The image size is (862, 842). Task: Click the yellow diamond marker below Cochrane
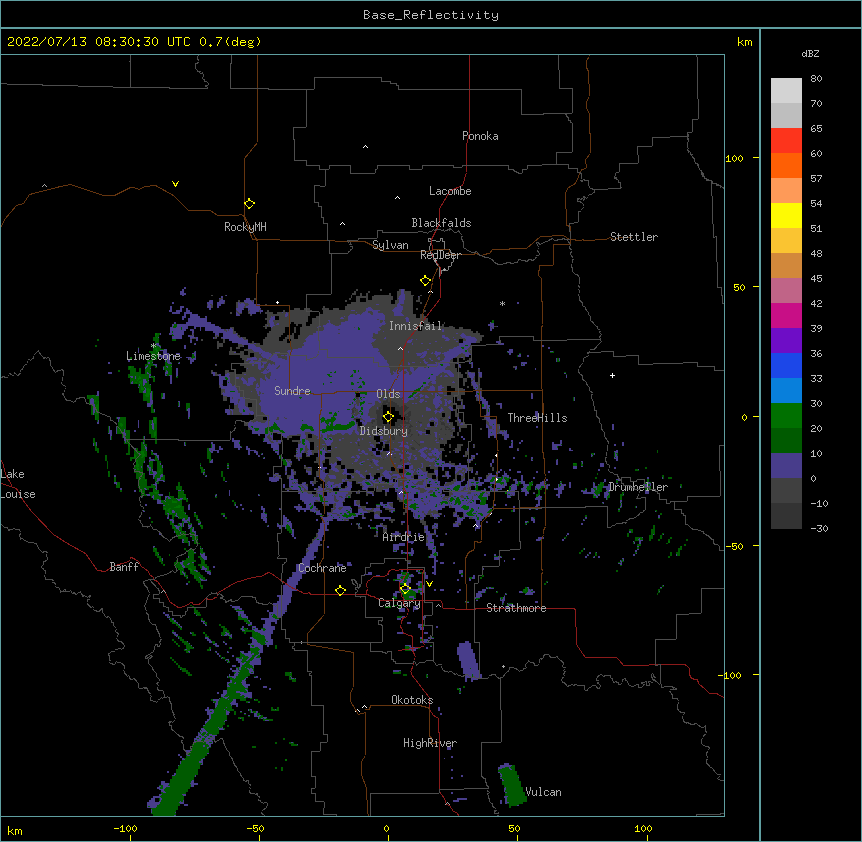[340, 590]
